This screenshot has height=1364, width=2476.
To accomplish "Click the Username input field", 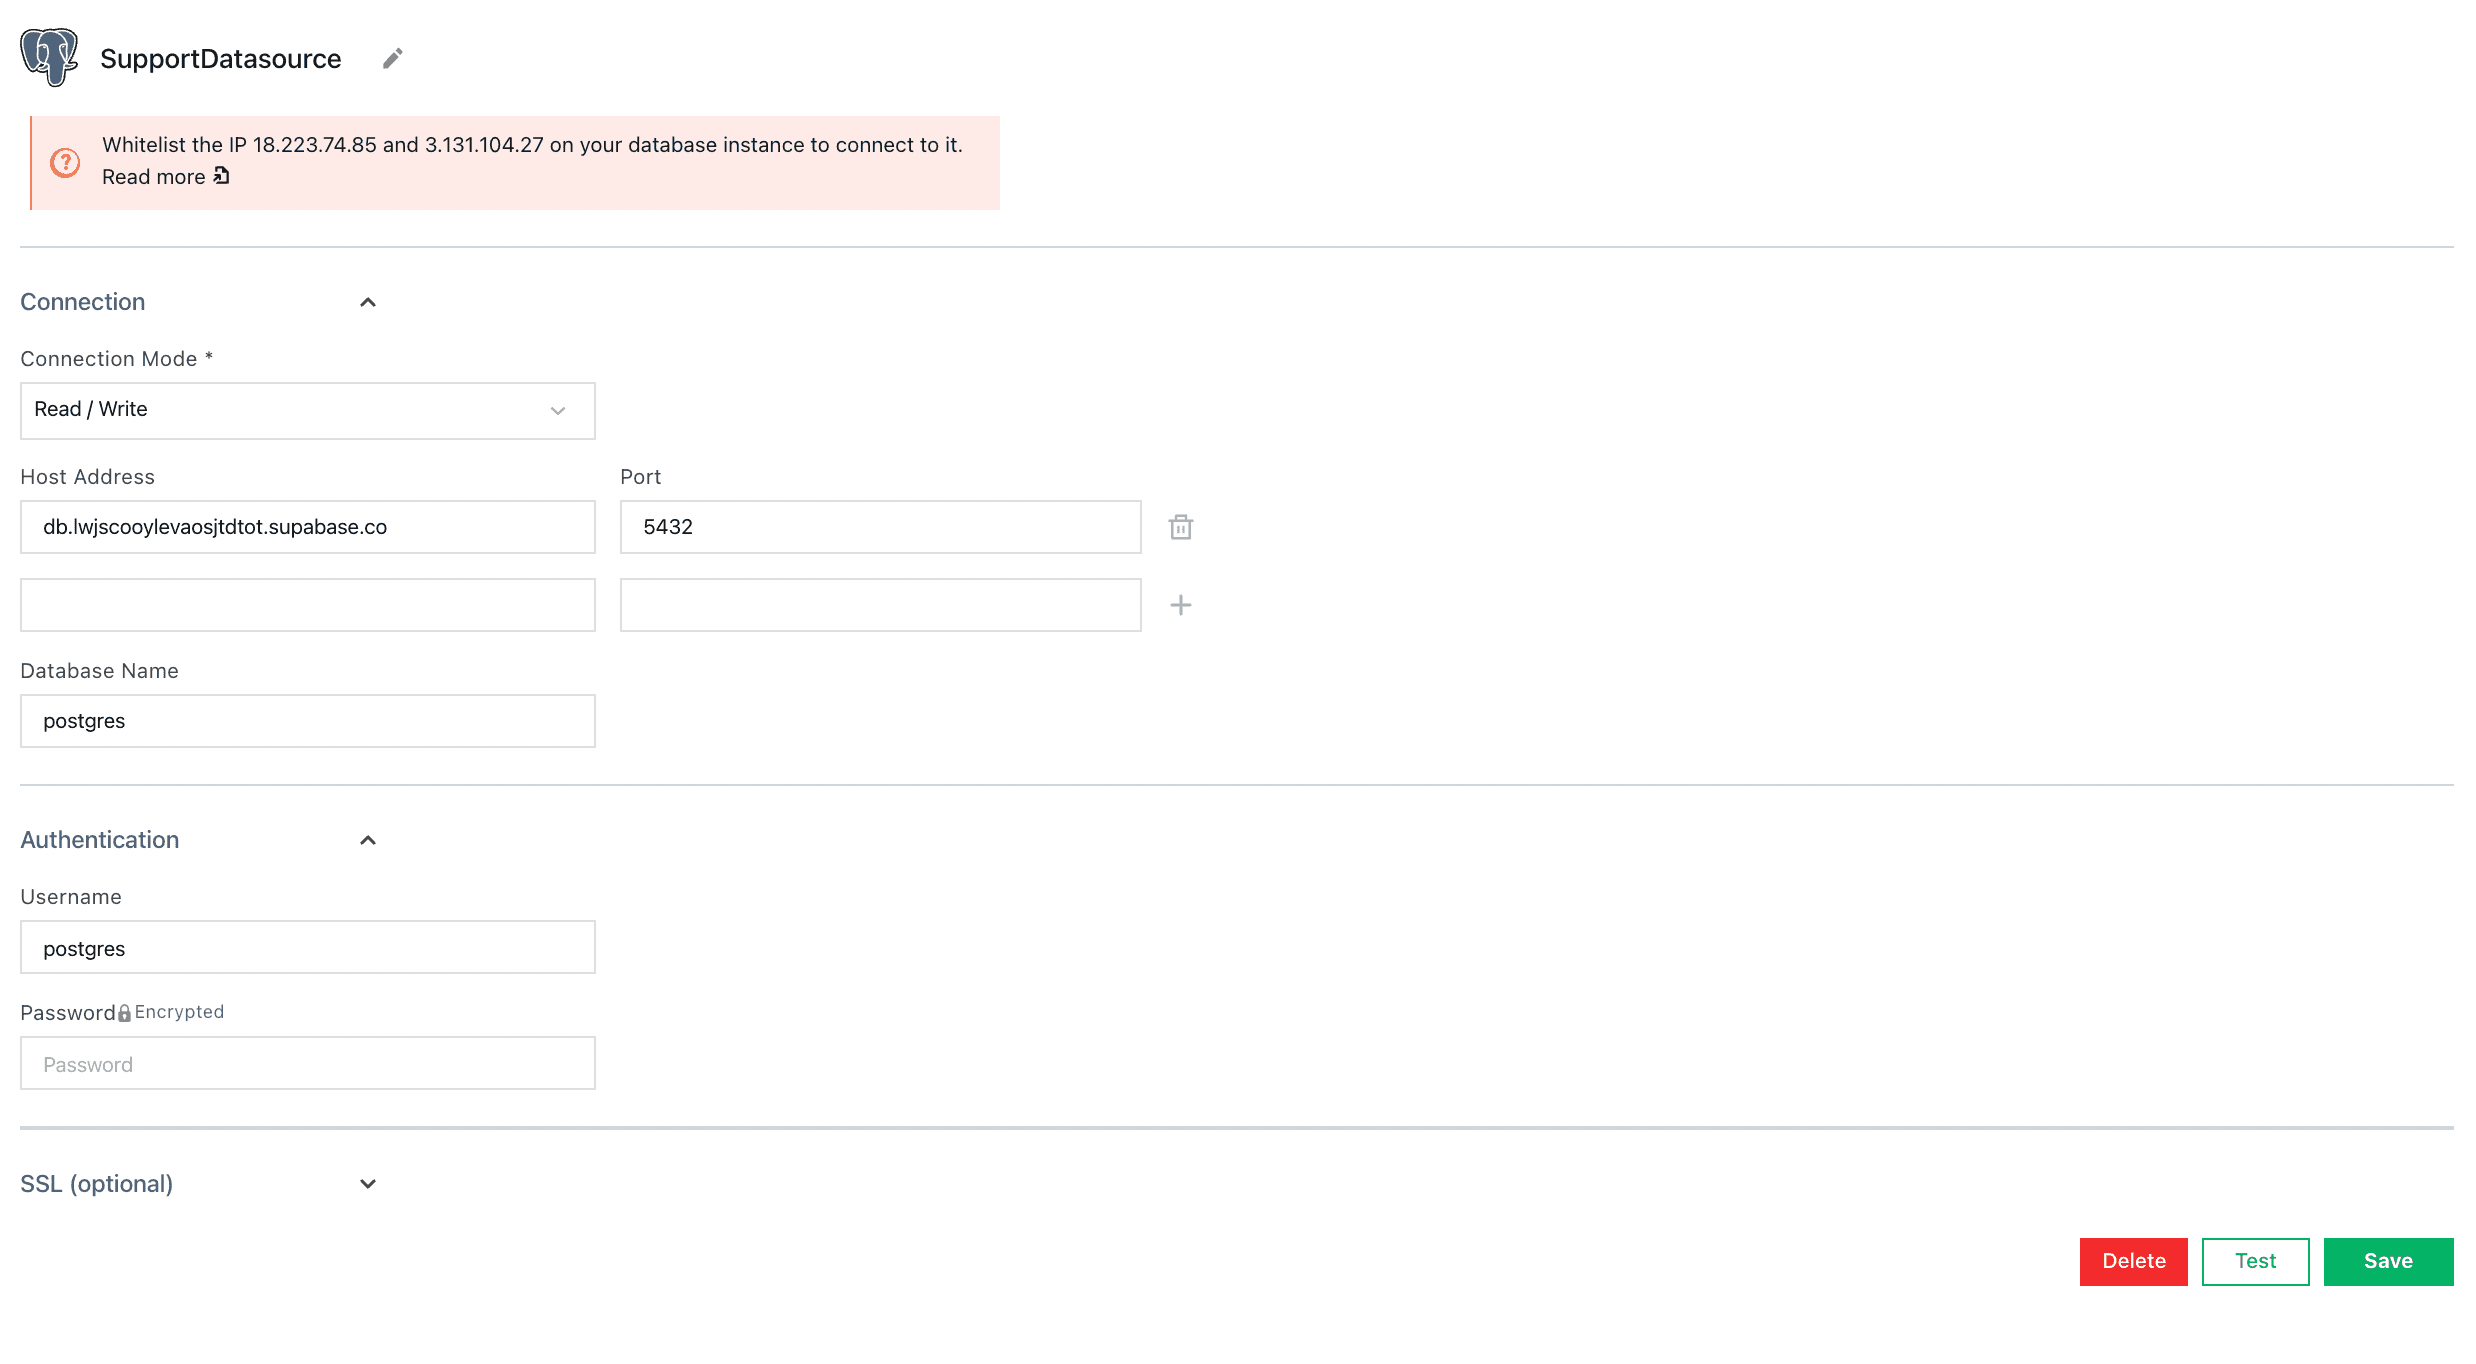I will (307, 946).
